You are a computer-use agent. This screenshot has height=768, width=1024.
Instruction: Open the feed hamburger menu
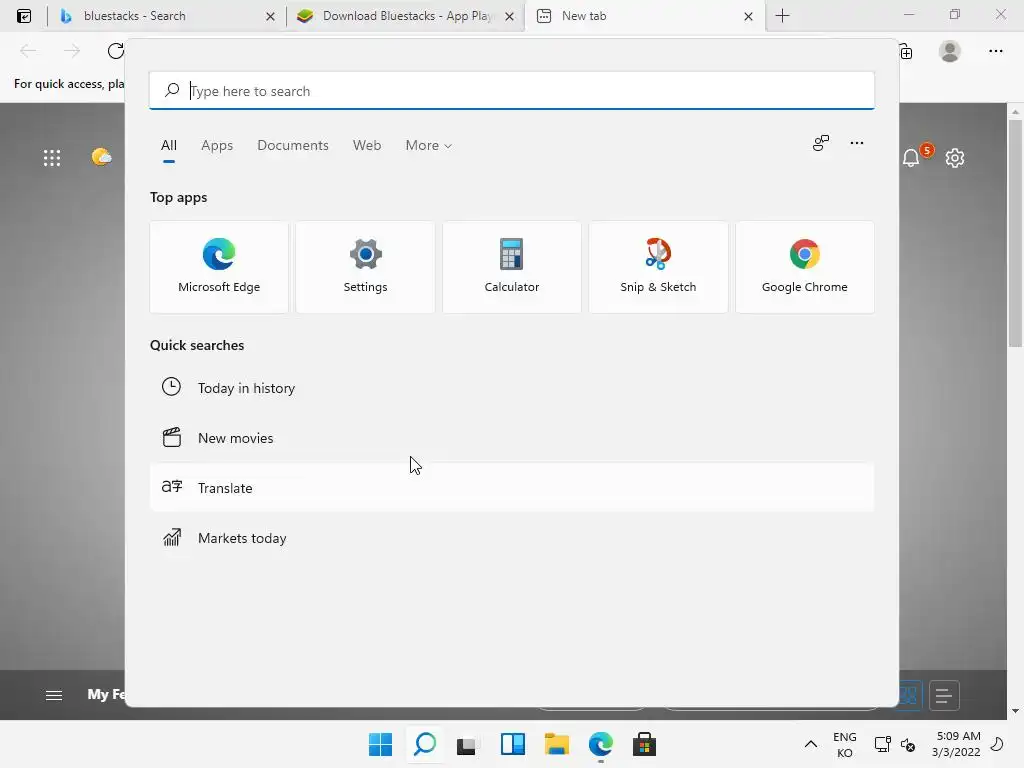click(x=54, y=695)
